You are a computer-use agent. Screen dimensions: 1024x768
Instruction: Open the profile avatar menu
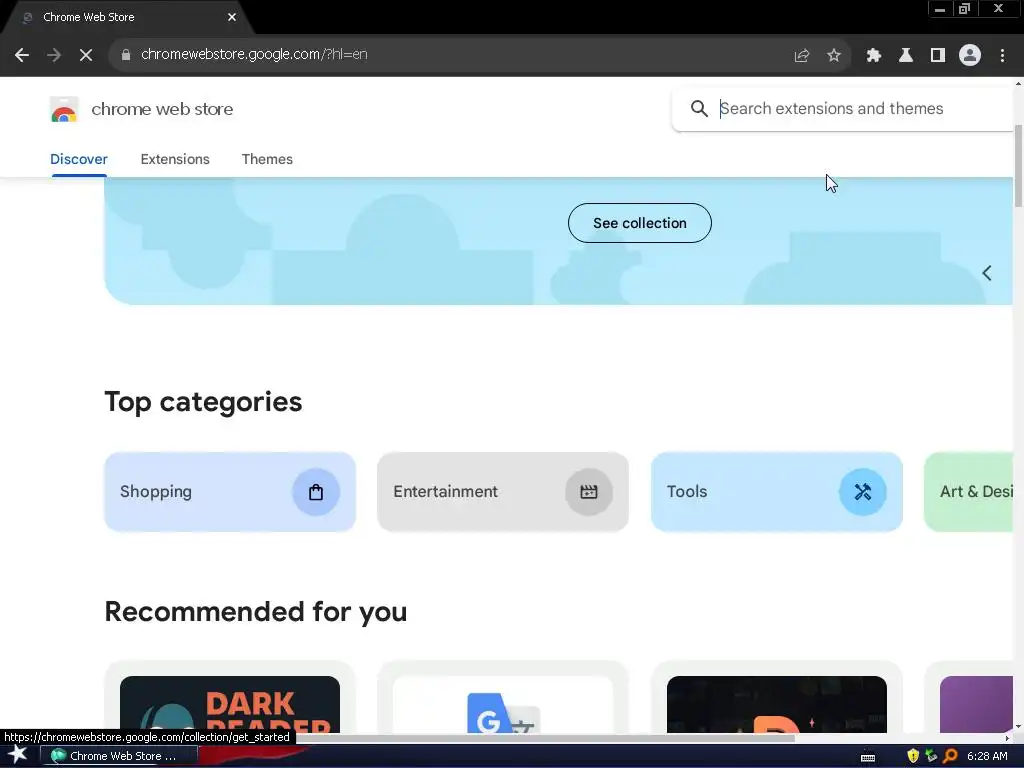(970, 55)
